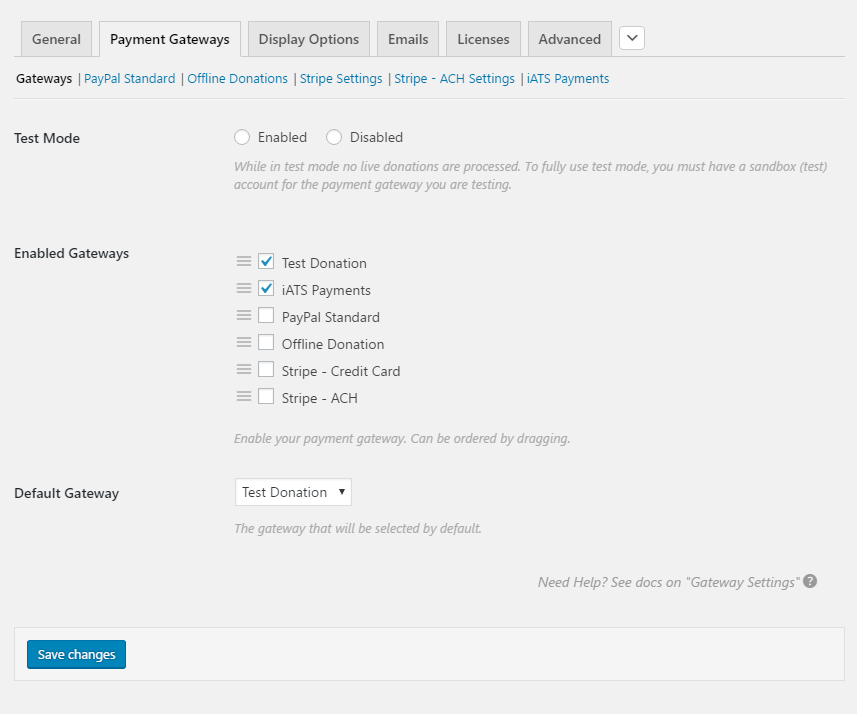Image resolution: width=857 pixels, height=714 pixels.
Task: Click the Disabled label text
Action: (376, 137)
